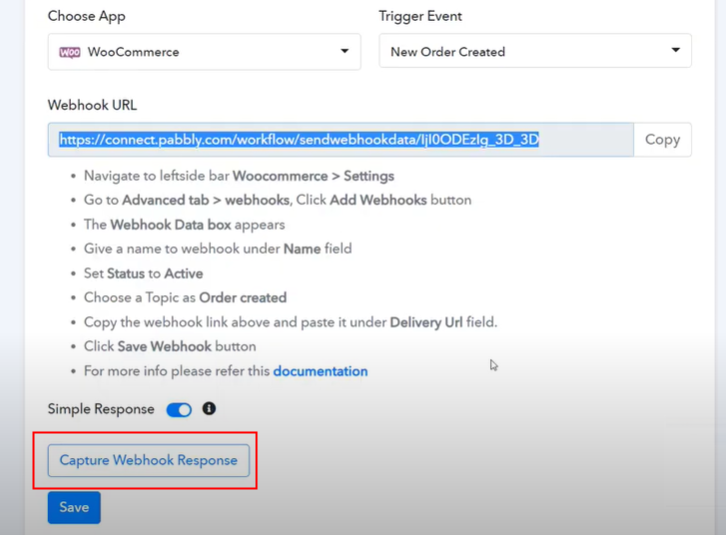Click the "Add Webhooks" instruction line
The height and width of the screenshot is (535, 726).
pyautogui.click(x=277, y=200)
